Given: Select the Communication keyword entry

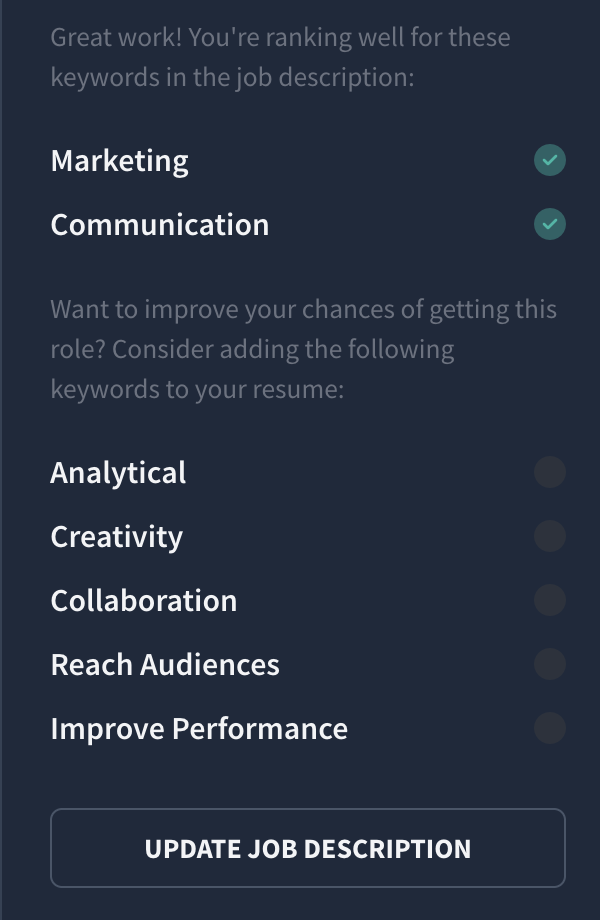Looking at the screenshot, I should click(159, 224).
